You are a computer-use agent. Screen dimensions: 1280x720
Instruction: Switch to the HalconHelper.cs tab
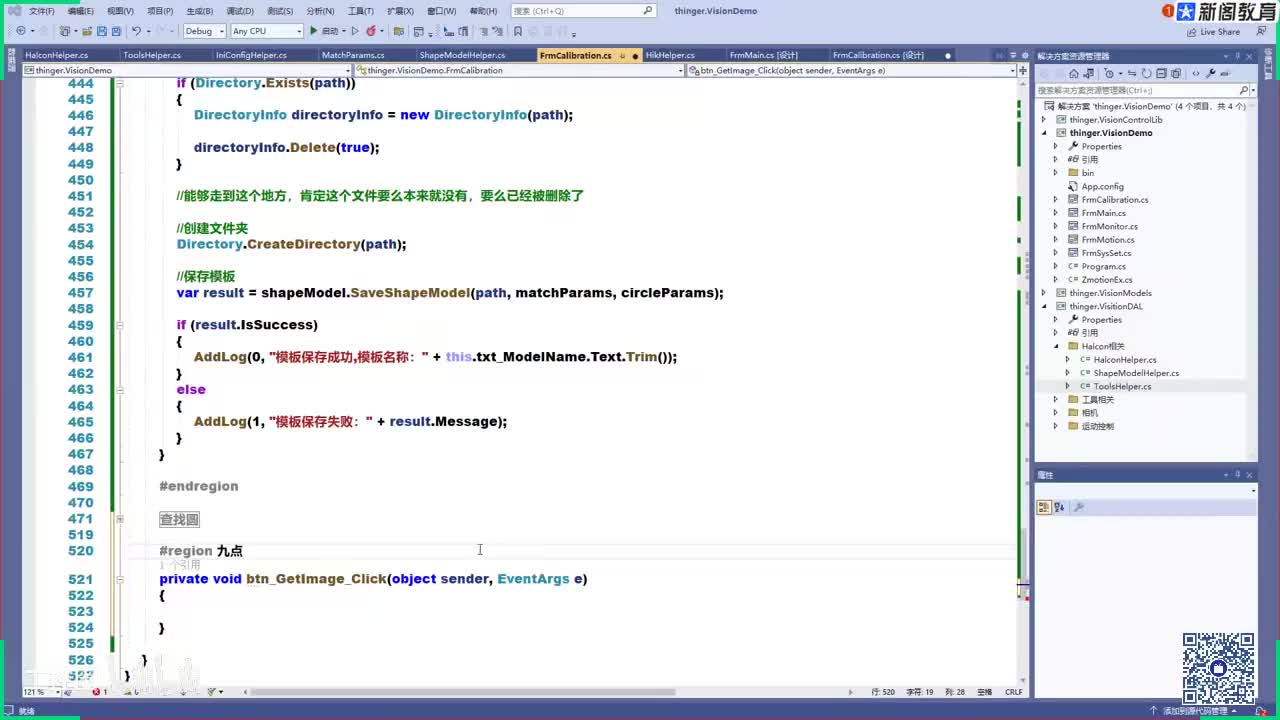click(x=57, y=55)
